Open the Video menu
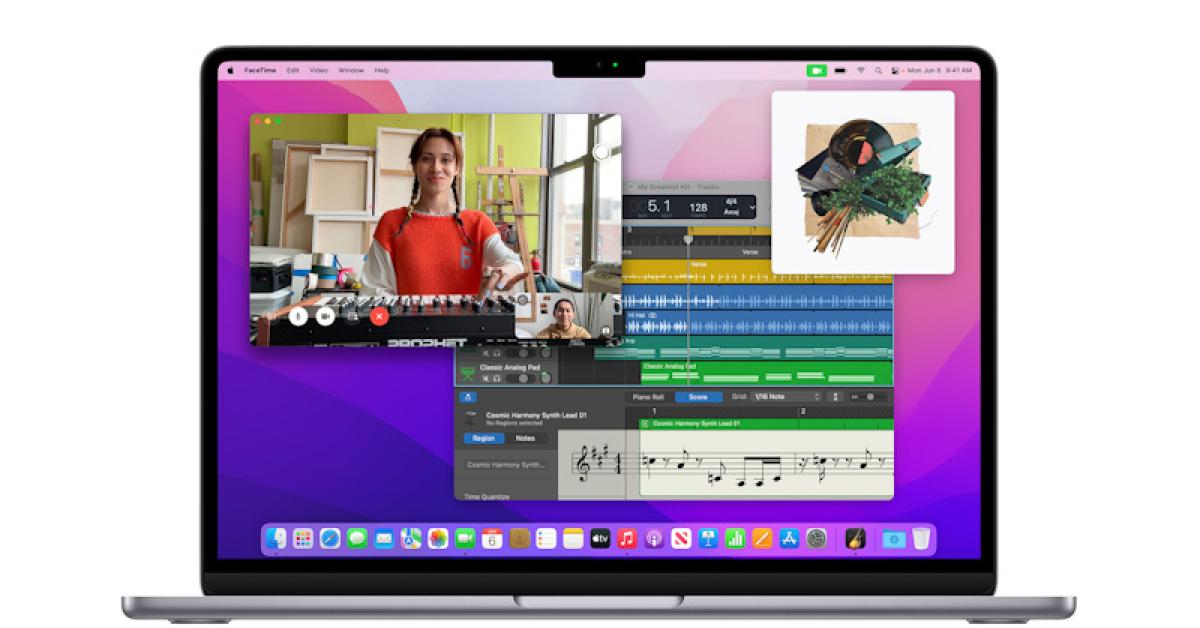The height and width of the screenshot is (628, 1200). tap(318, 71)
